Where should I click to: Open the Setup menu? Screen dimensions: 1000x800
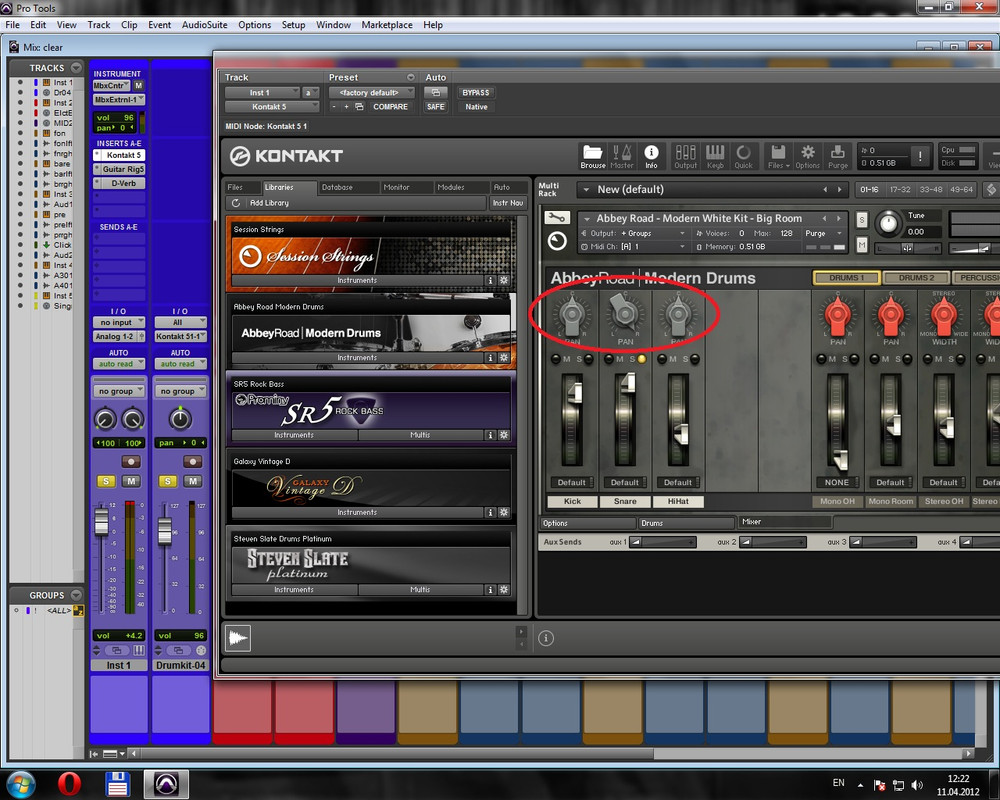(293, 25)
